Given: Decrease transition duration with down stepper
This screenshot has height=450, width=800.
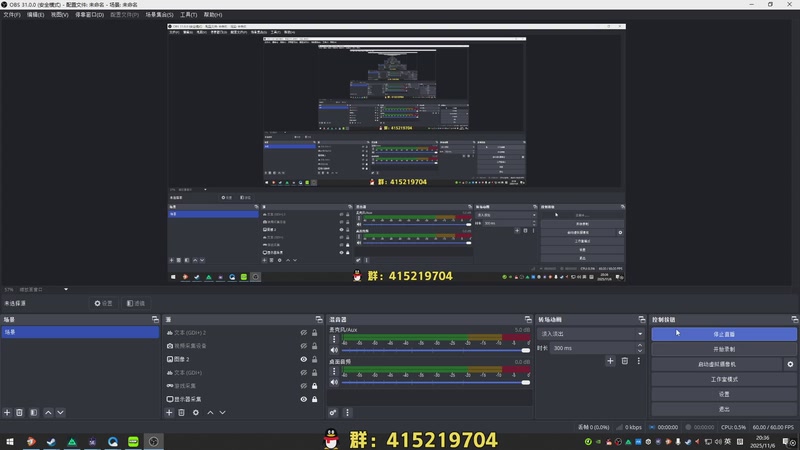Looking at the screenshot, I should click(640, 351).
